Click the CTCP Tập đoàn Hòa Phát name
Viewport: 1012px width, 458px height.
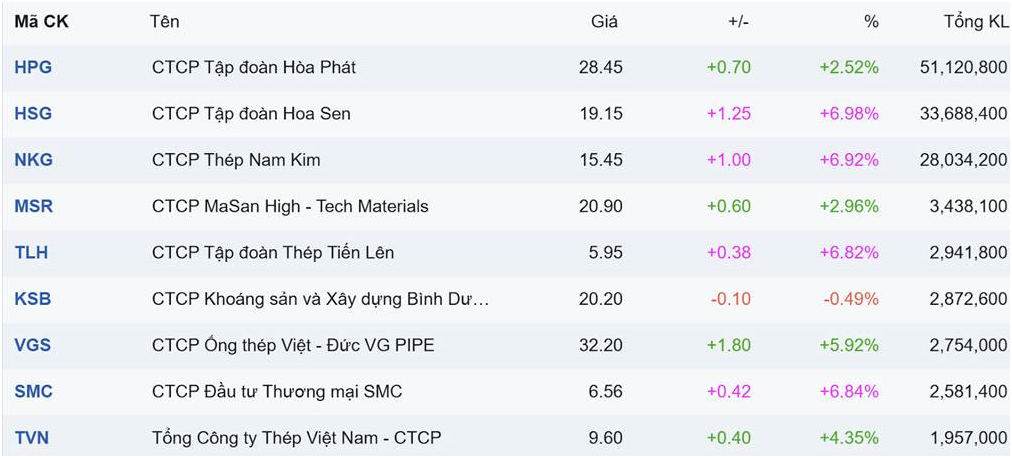point(254,68)
